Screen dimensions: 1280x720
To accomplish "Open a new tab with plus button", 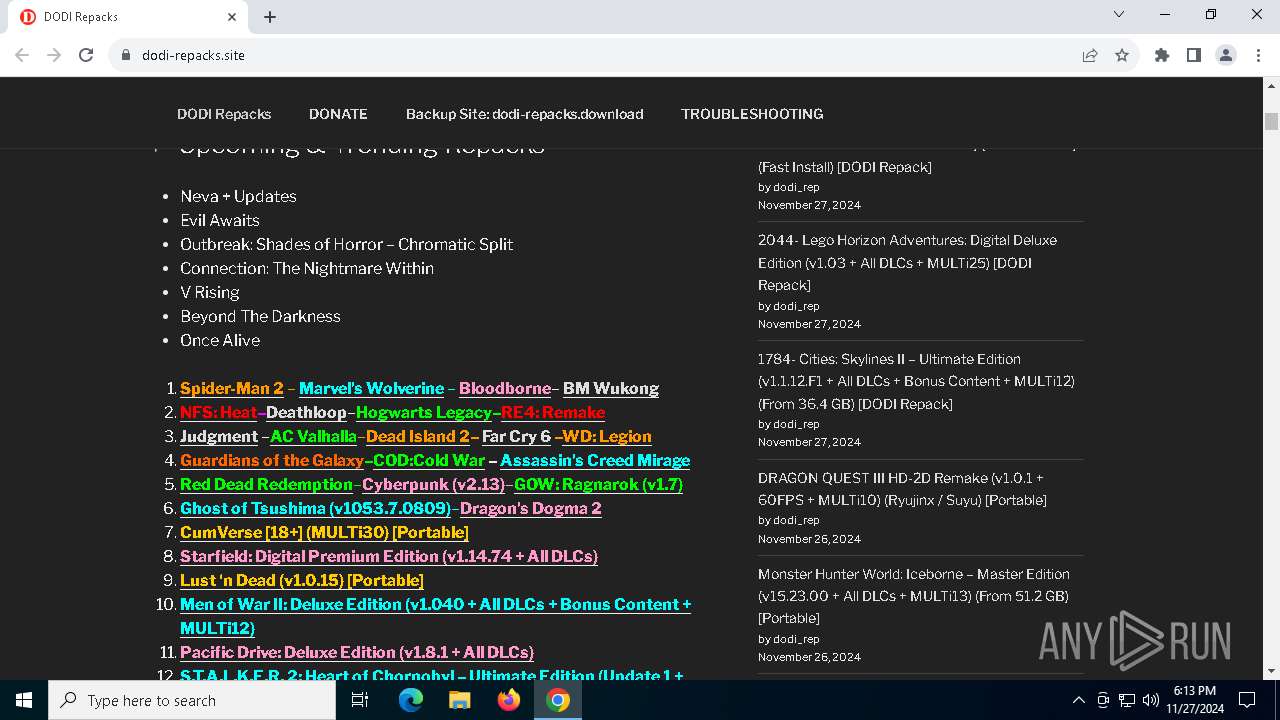I will click(x=270, y=17).
